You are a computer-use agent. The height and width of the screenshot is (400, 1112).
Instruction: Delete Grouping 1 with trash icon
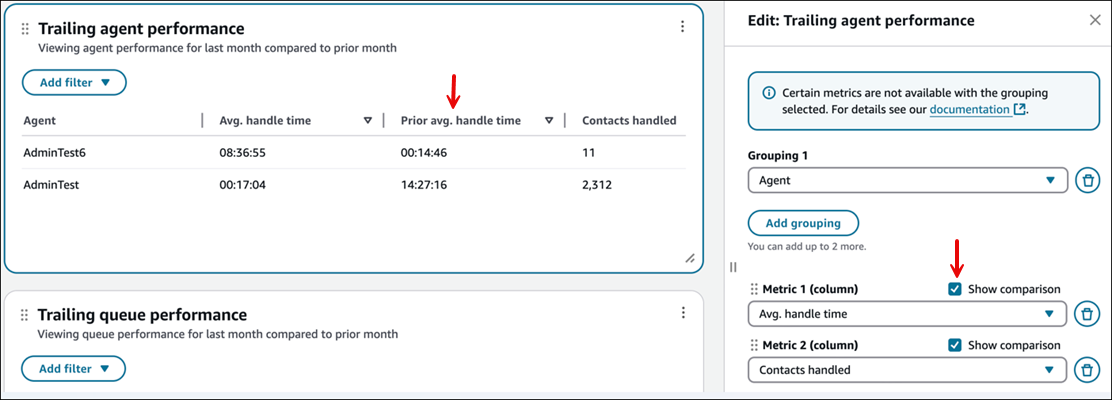coord(1086,181)
